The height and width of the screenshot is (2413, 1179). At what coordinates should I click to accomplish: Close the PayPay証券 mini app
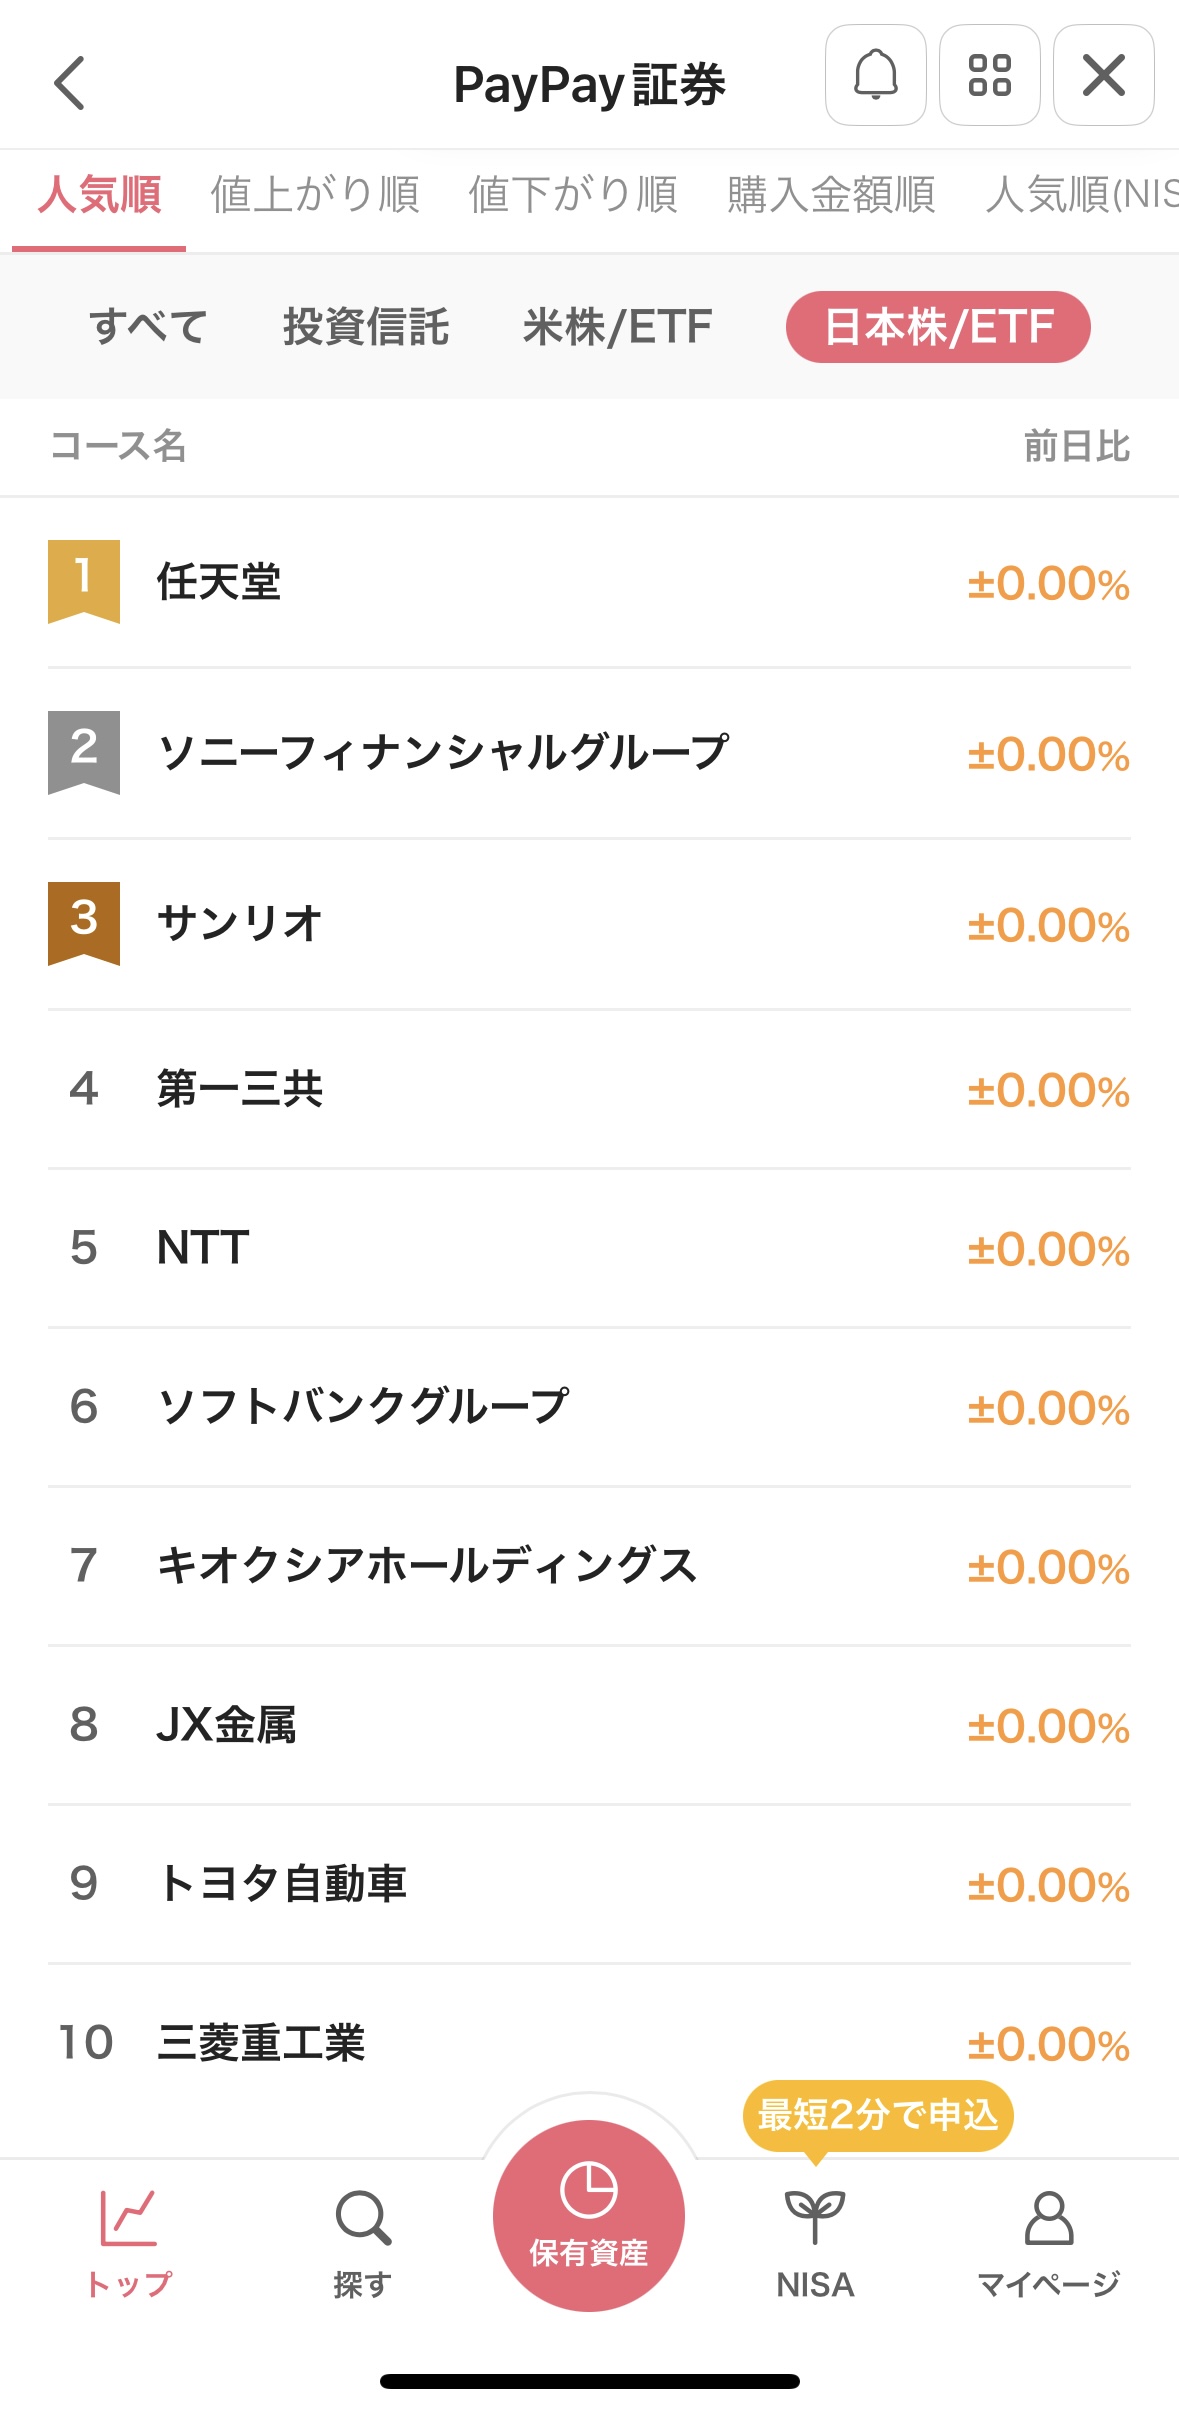[1104, 76]
